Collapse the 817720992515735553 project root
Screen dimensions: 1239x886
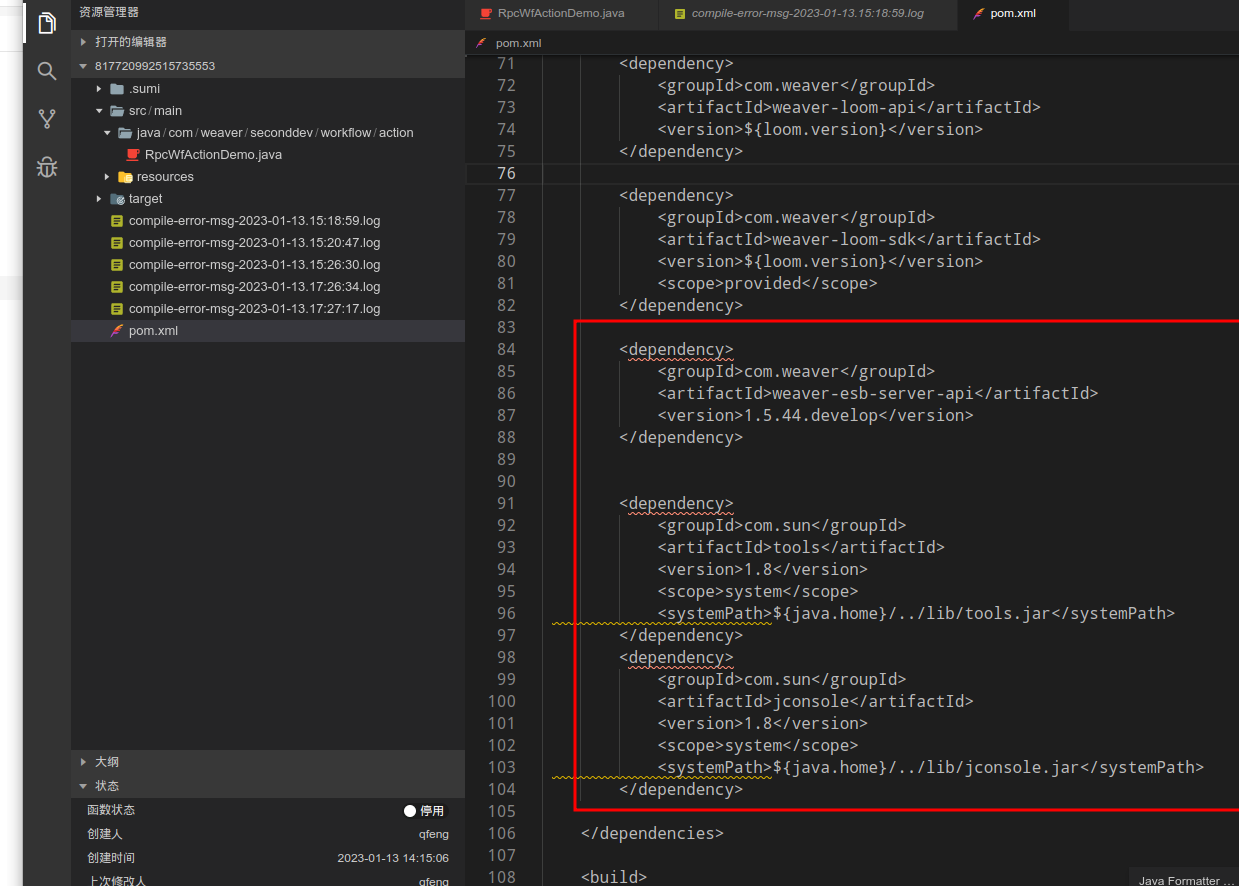click(x=84, y=66)
